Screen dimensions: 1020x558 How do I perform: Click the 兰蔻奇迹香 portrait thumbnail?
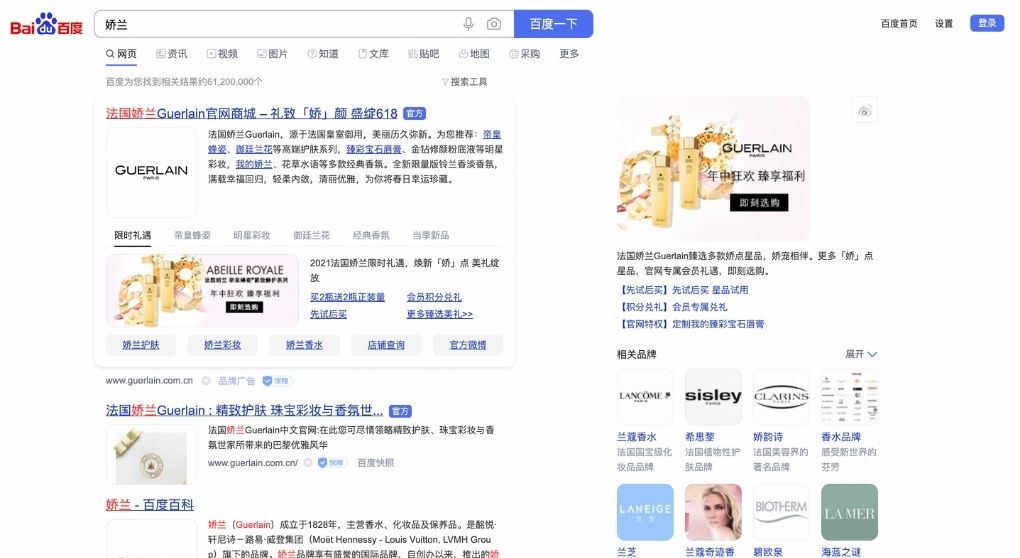[x=713, y=512]
